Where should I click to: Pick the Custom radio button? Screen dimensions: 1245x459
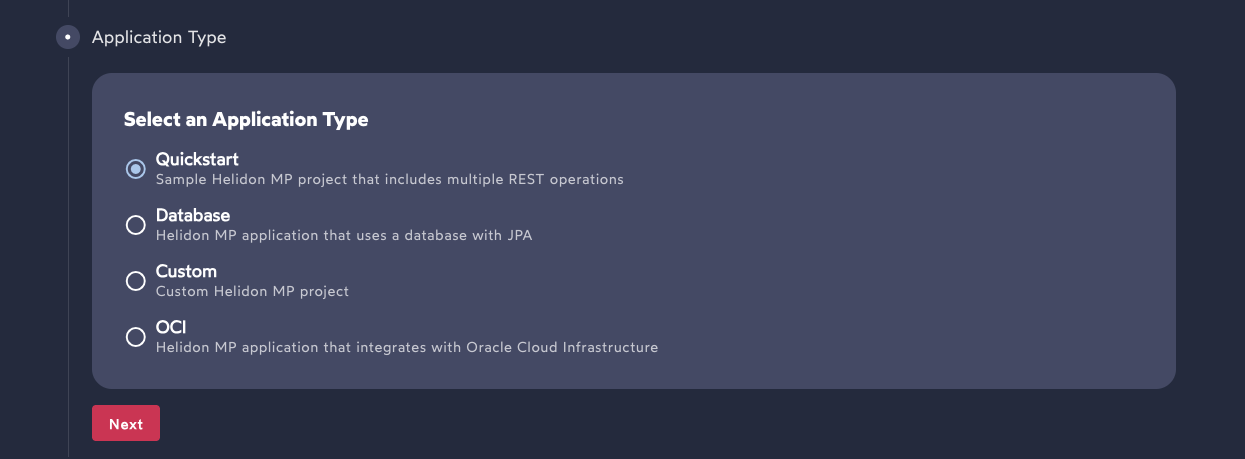tap(136, 281)
